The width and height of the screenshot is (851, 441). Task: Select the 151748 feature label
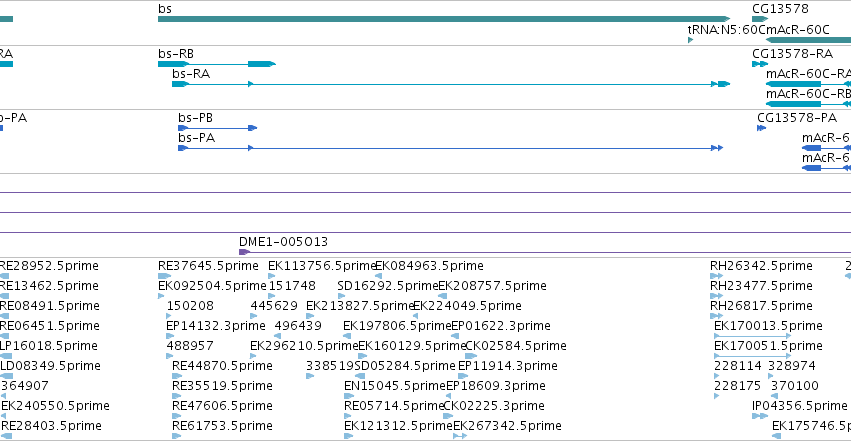point(292,286)
